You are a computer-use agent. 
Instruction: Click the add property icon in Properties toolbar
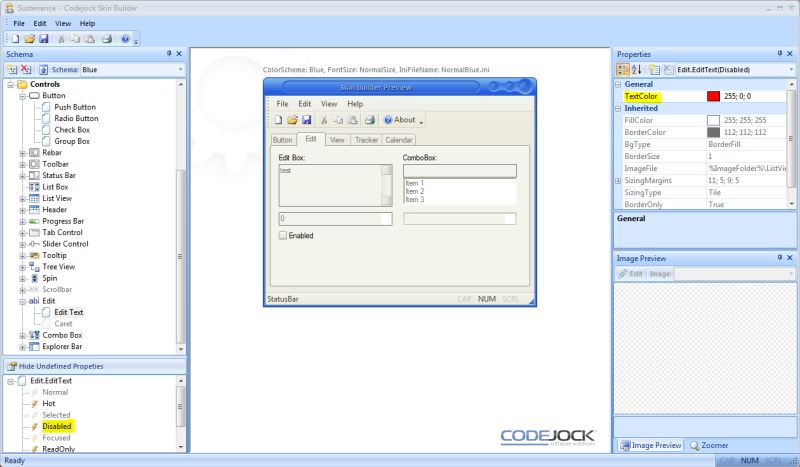point(655,69)
